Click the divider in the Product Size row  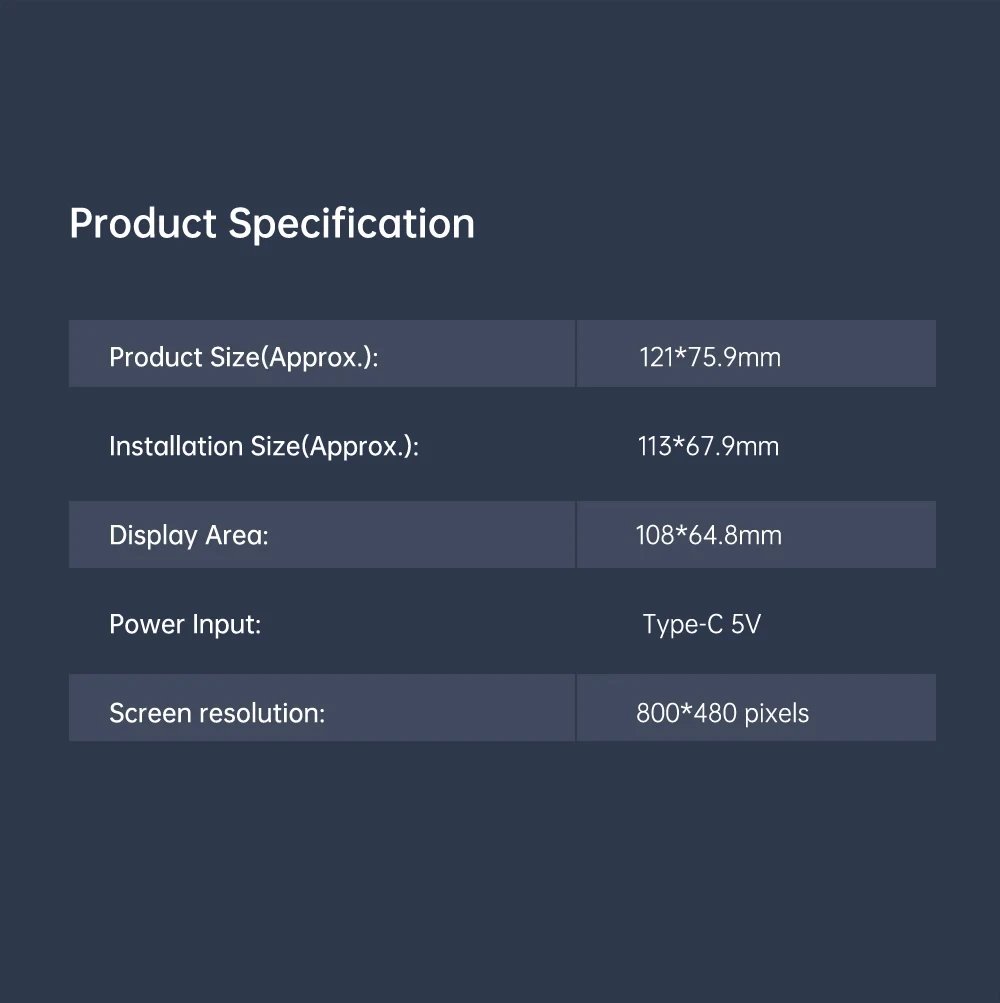tap(576, 354)
